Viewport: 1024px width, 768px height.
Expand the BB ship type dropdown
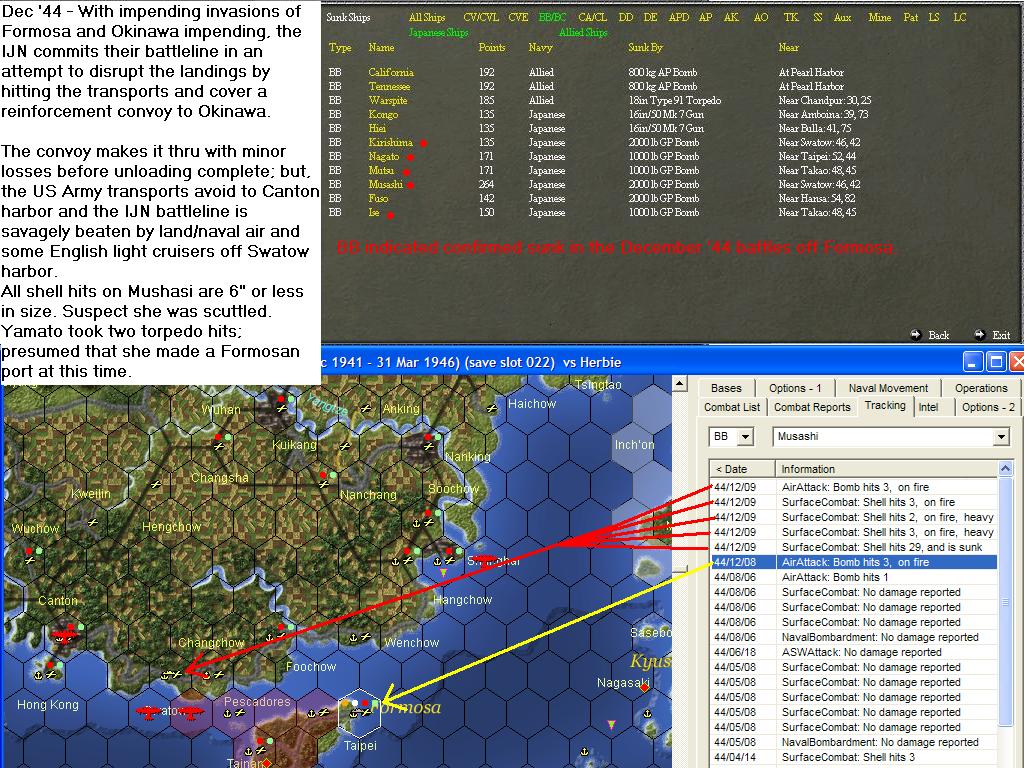pyautogui.click(x=744, y=436)
